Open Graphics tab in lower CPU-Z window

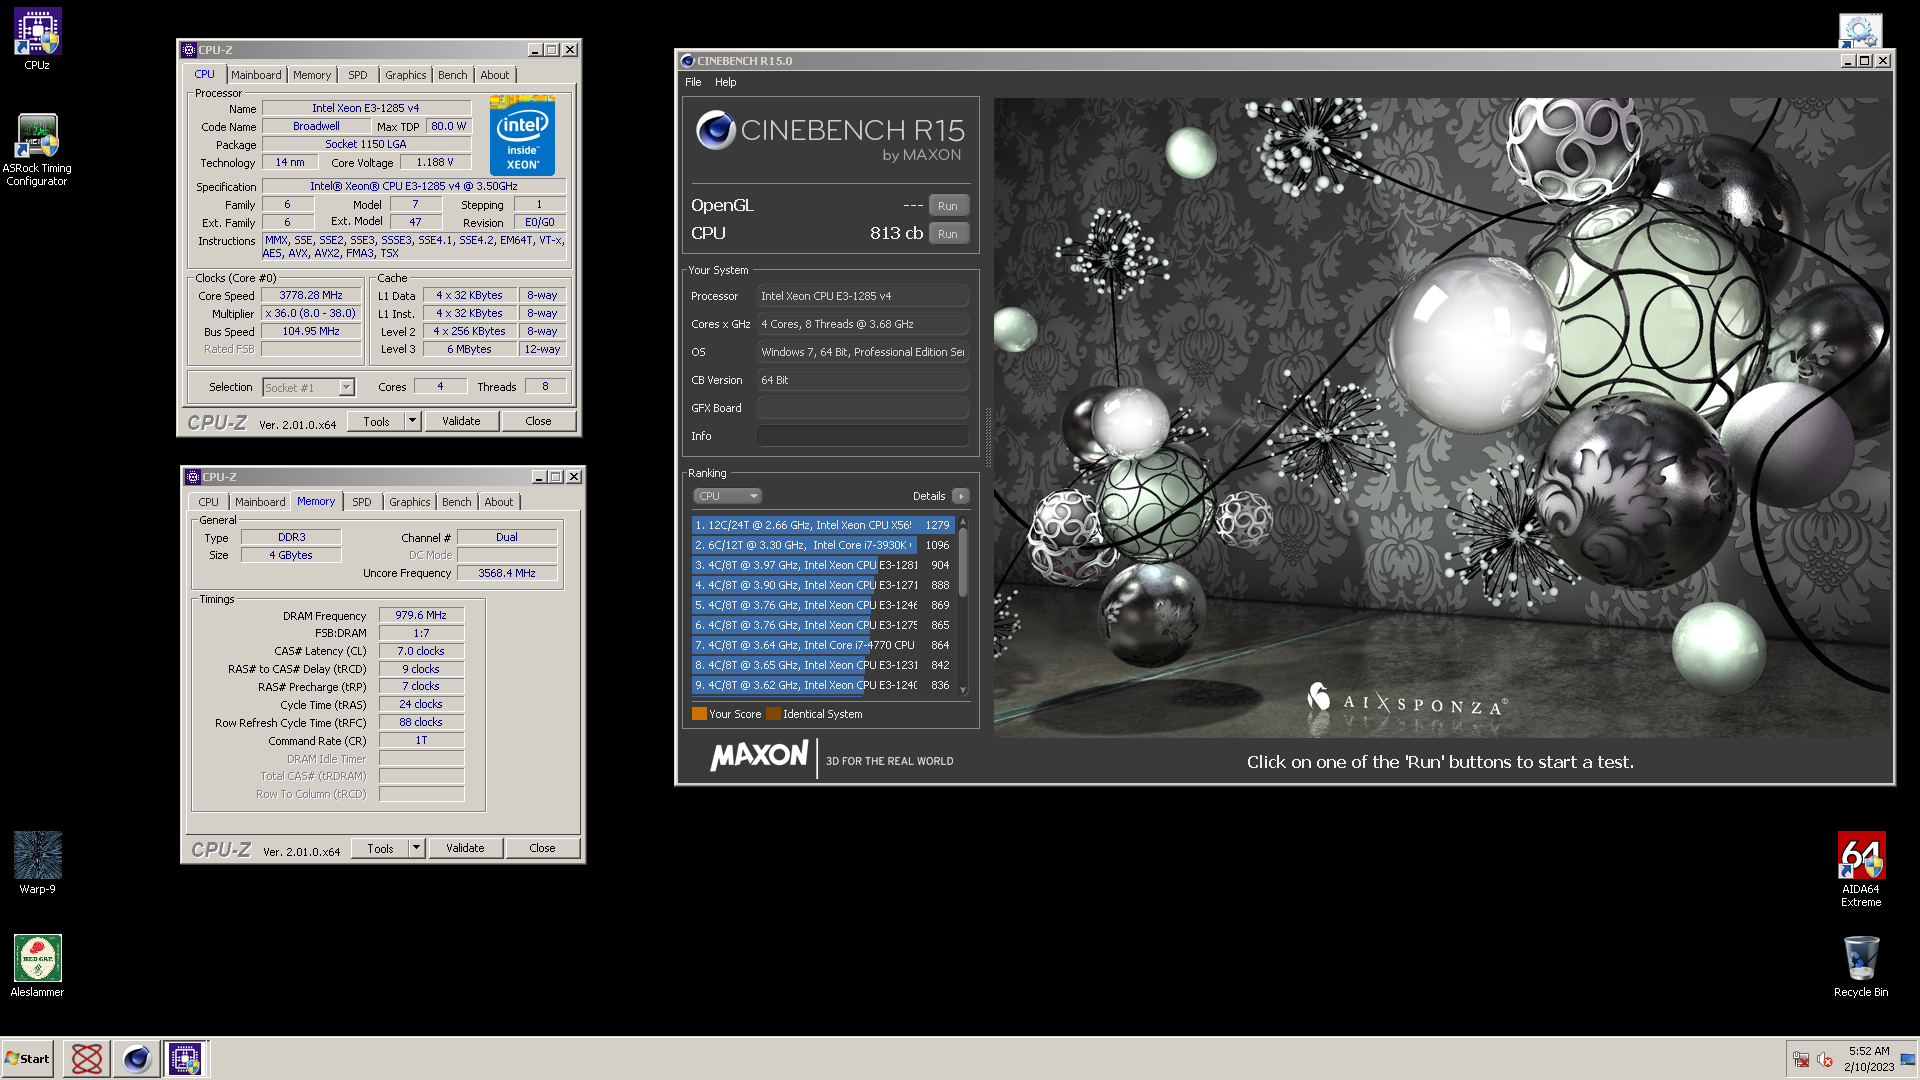click(x=410, y=502)
